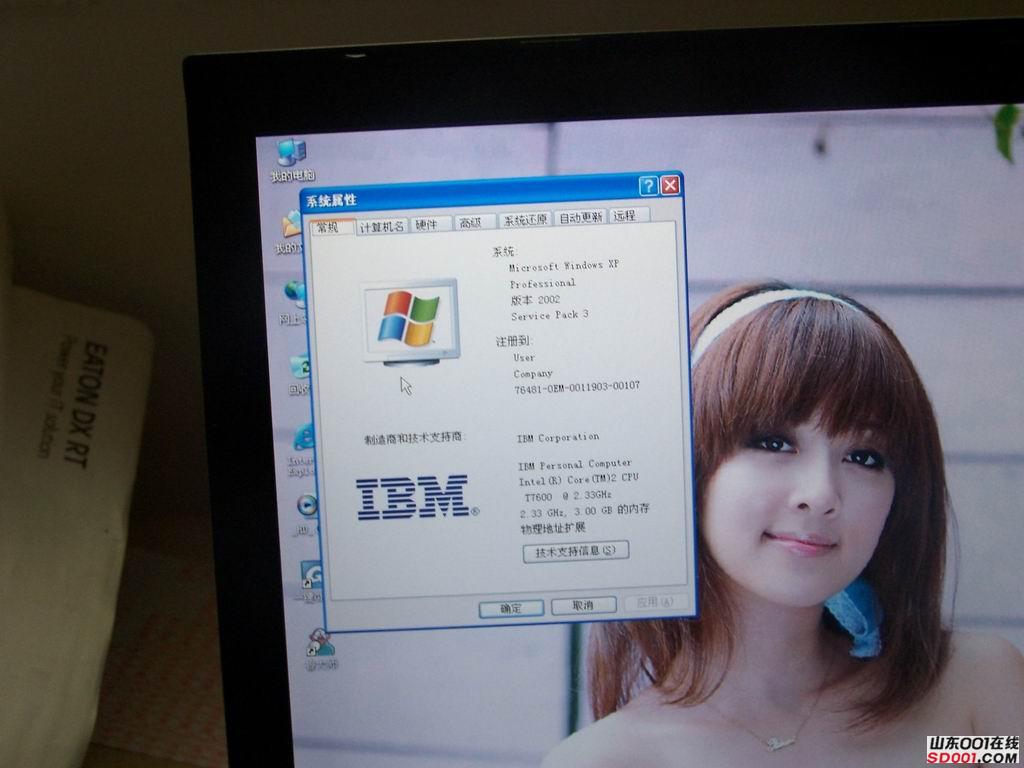This screenshot has width=1024, height=768.
Task: Open the 自动更新 tab
Action: tap(580, 218)
